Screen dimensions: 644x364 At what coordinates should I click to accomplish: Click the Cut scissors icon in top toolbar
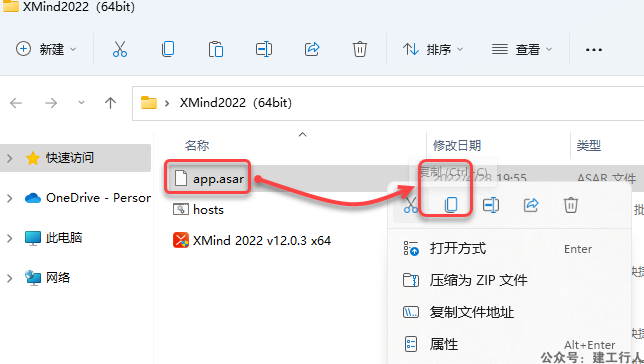[x=120, y=49]
